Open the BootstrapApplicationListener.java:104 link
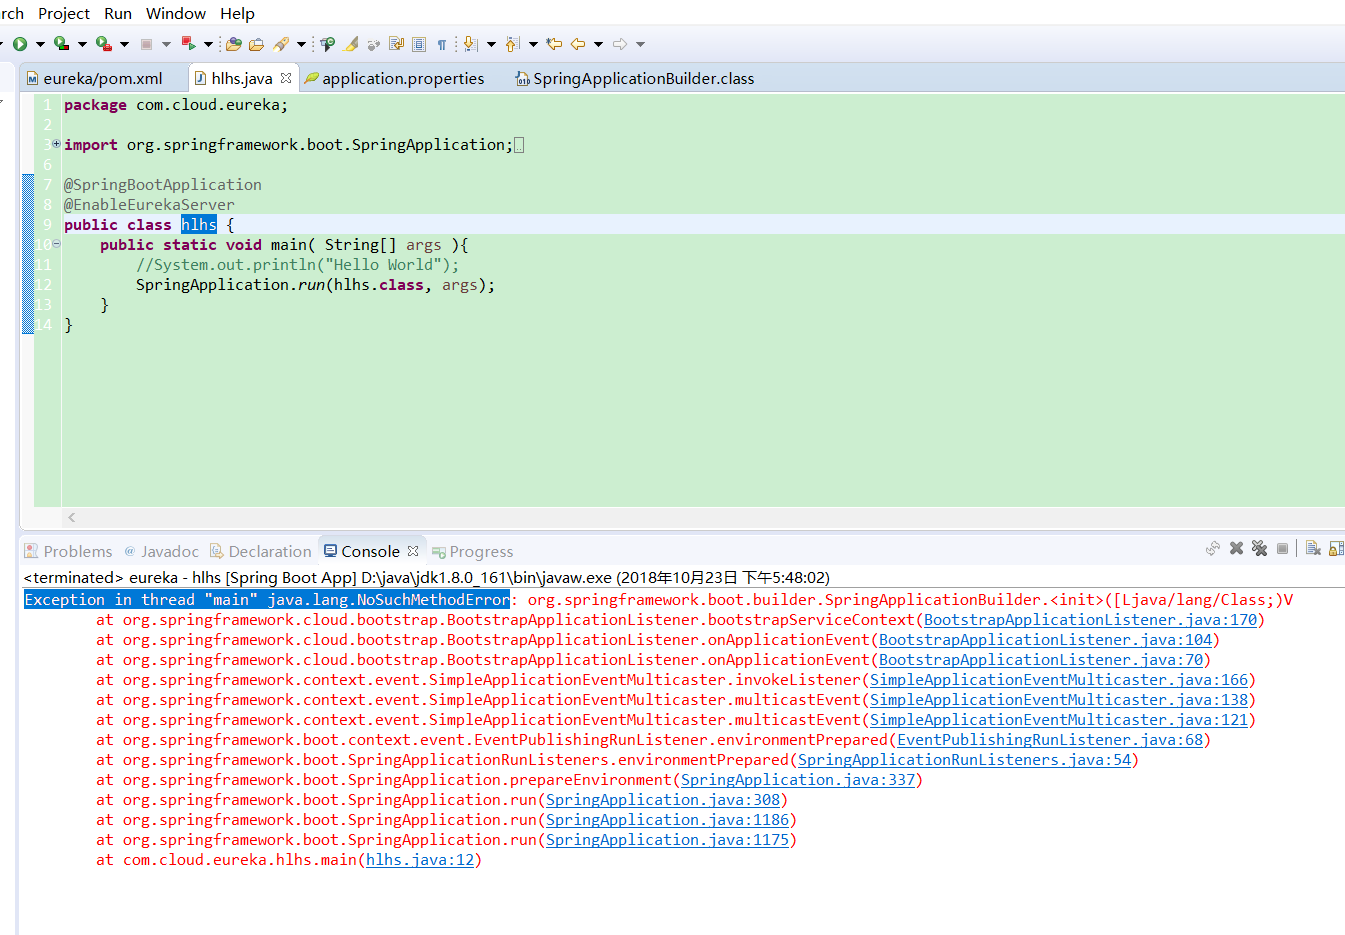Image resolution: width=1345 pixels, height=935 pixels. tap(1046, 640)
